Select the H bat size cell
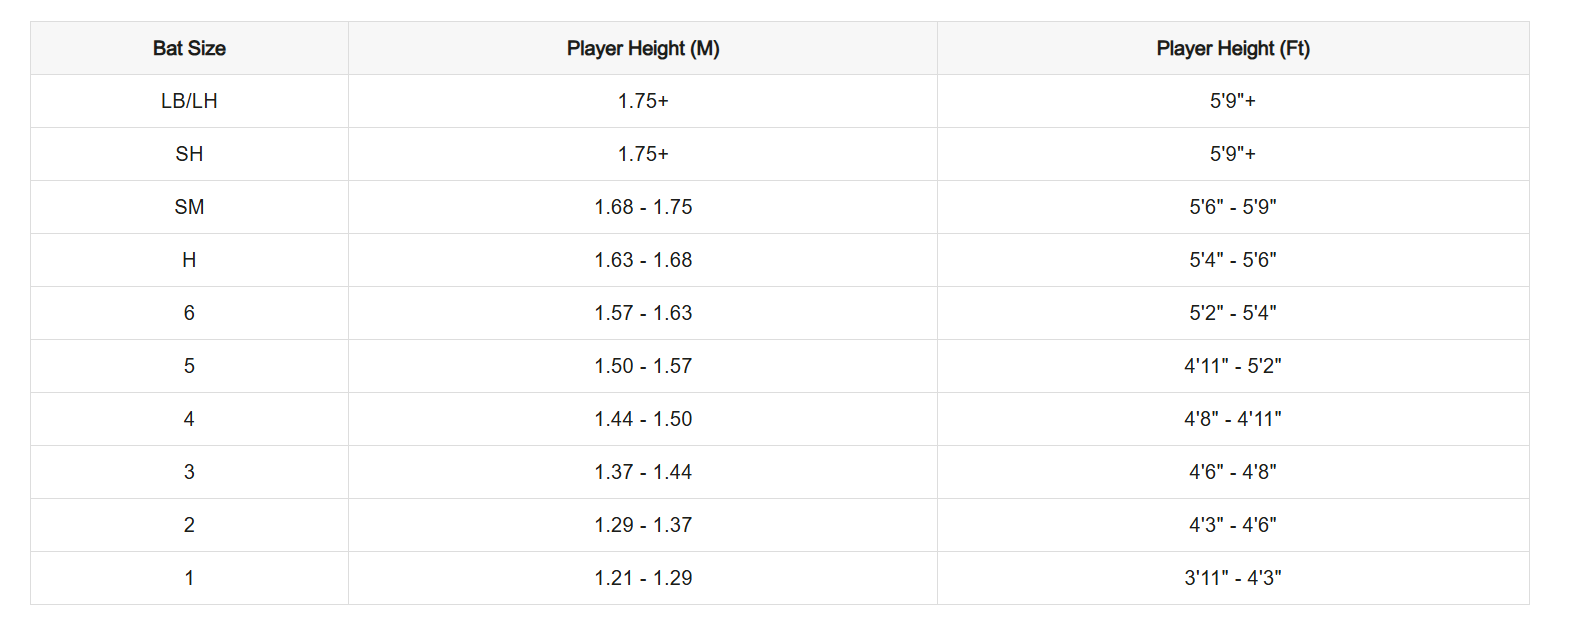This screenshot has height=644, width=1590. pyautogui.click(x=189, y=260)
